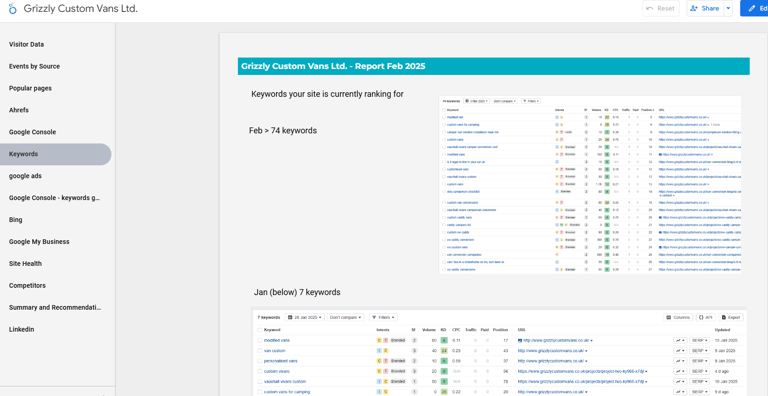Tick the van custom row checkbox
The height and width of the screenshot is (396, 768).
pyautogui.click(x=260, y=350)
